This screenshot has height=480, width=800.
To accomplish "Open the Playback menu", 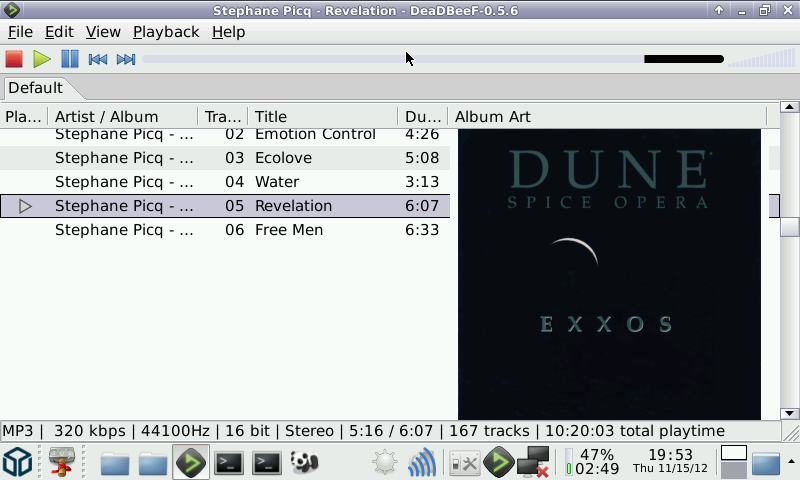I will [166, 32].
